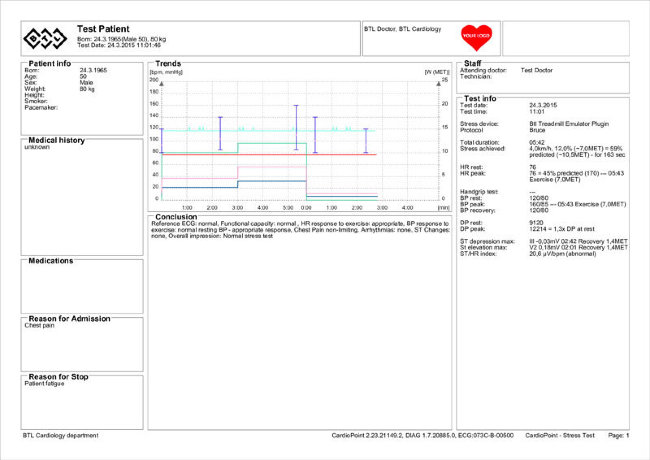Select the 'ST depression max:' label
The width and height of the screenshot is (650, 460).
pos(488,242)
